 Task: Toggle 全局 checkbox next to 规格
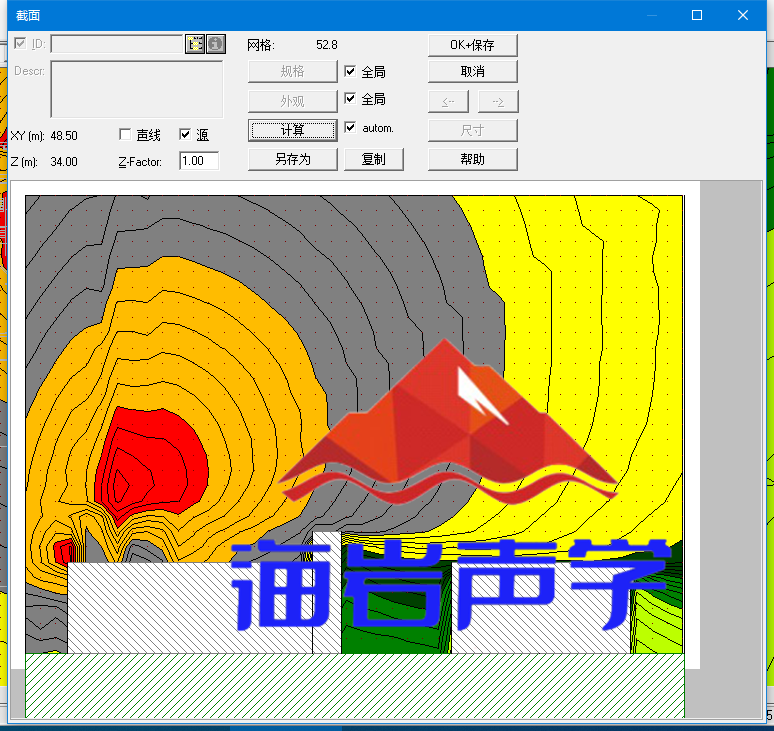coord(350,71)
